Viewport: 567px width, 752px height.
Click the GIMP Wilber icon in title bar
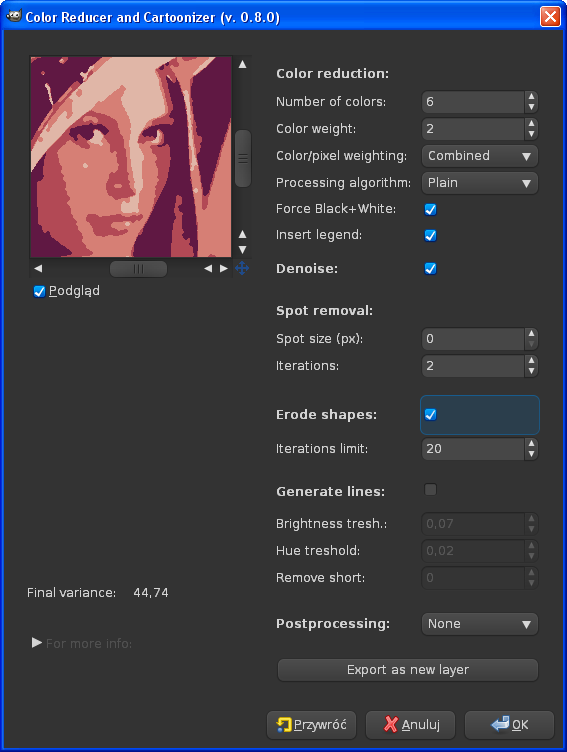[x=13, y=16]
